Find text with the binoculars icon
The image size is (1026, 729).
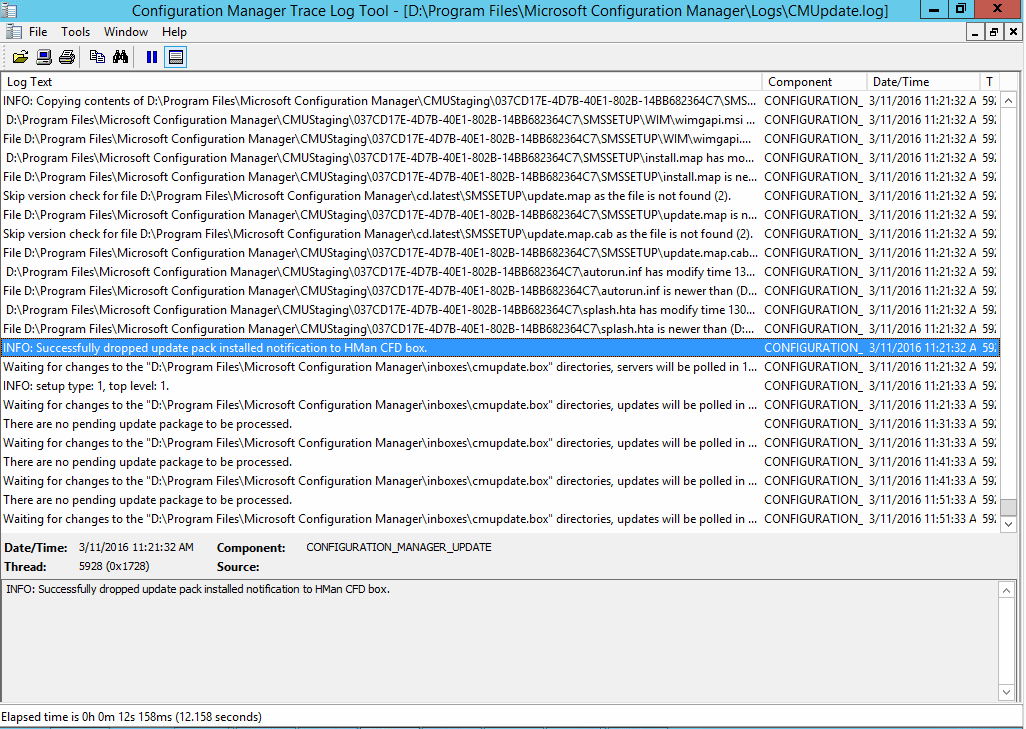pos(120,57)
